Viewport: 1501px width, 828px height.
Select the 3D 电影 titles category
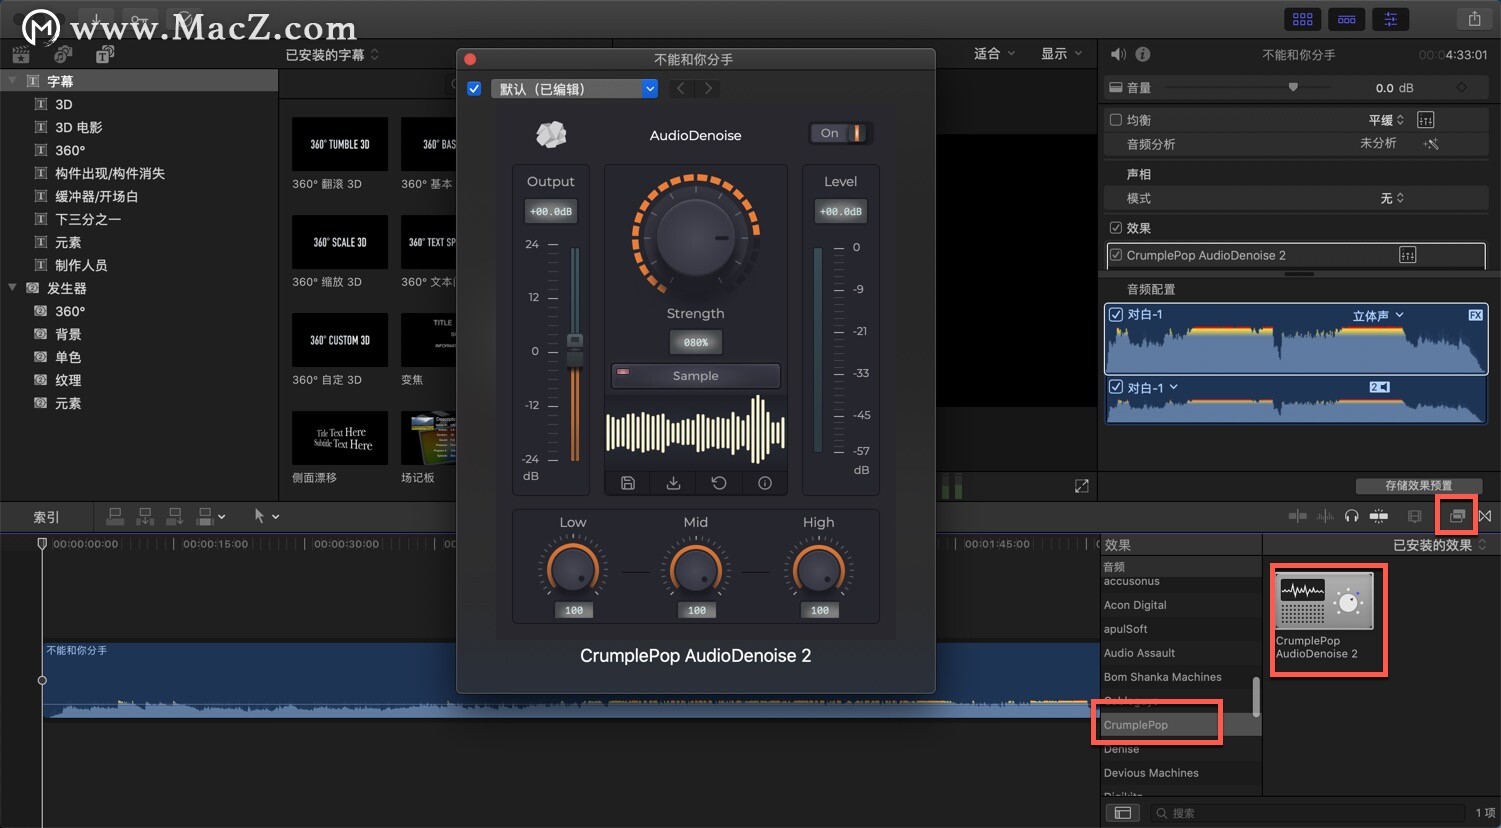point(79,127)
